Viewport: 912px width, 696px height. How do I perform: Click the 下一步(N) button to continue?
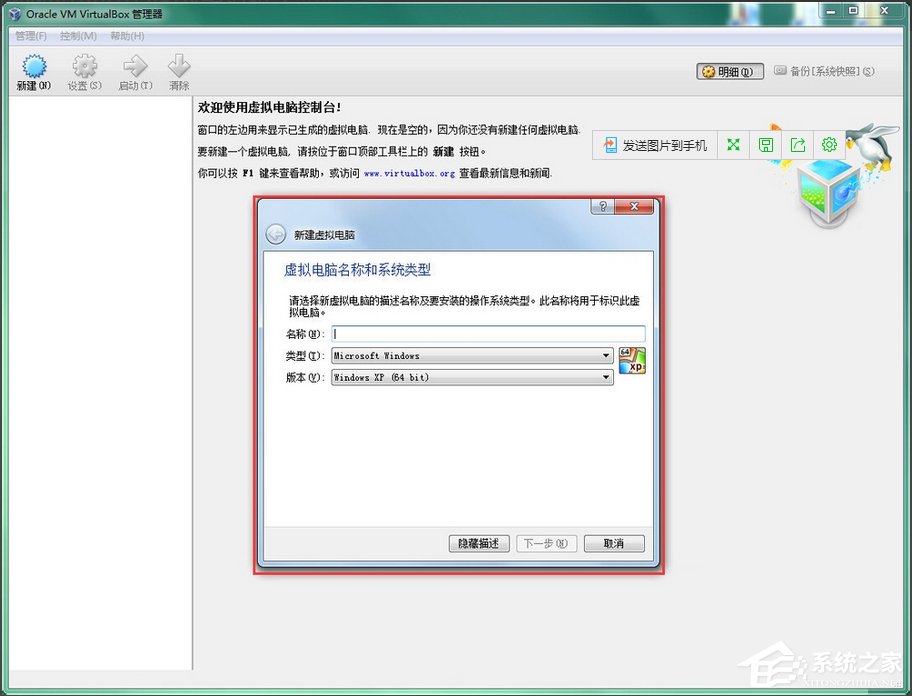click(546, 543)
